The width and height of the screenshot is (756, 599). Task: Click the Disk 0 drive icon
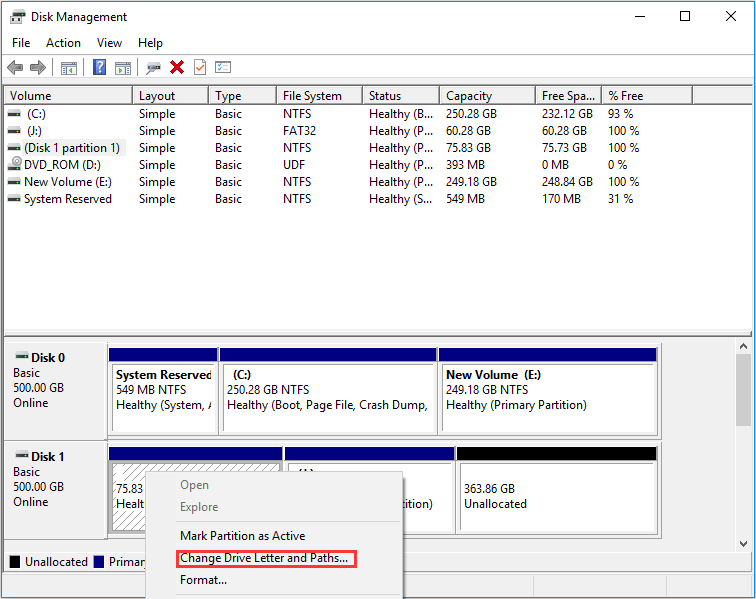(22, 356)
